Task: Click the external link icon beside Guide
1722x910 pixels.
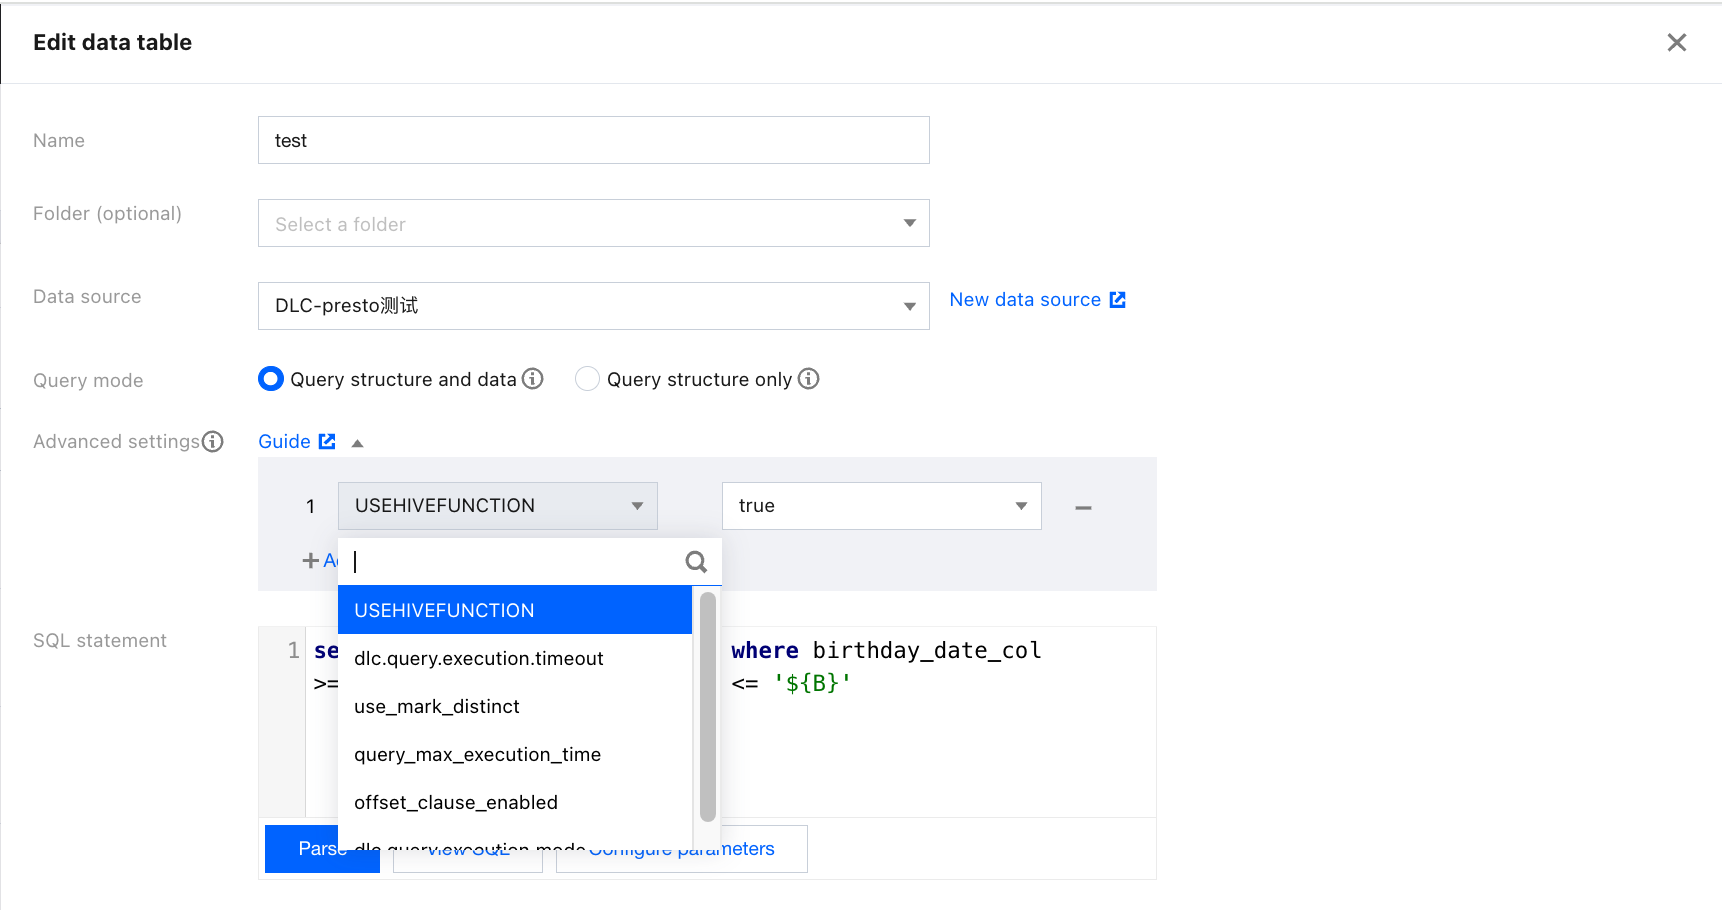Action: 327,442
